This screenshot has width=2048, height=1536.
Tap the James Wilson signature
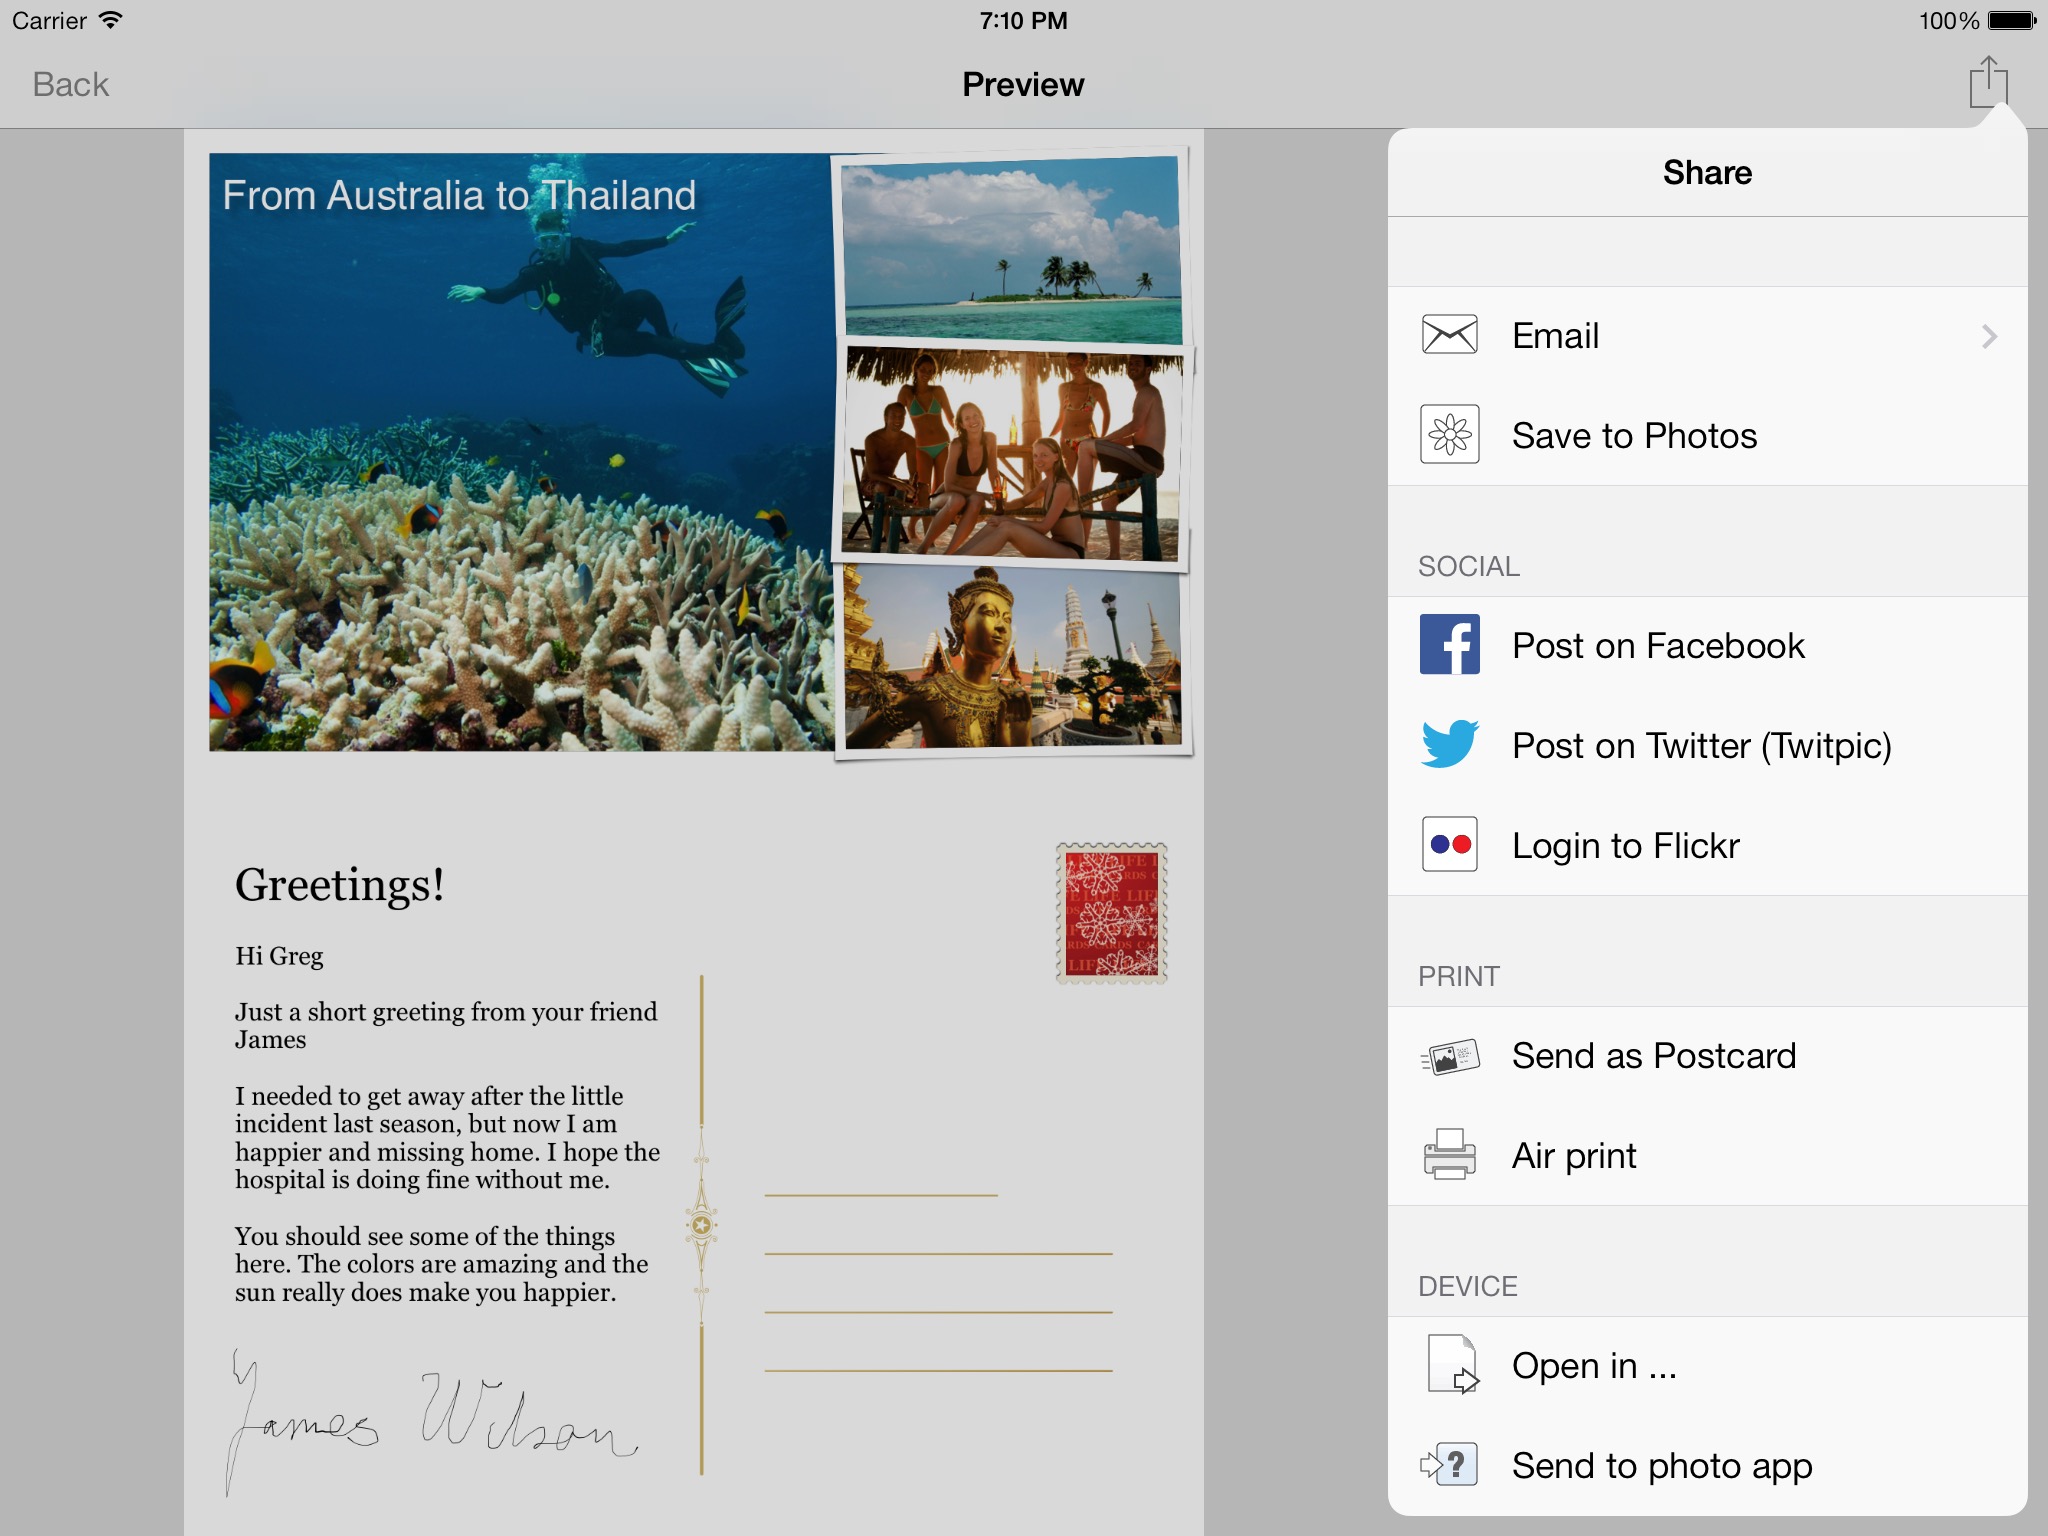pos(430,1418)
